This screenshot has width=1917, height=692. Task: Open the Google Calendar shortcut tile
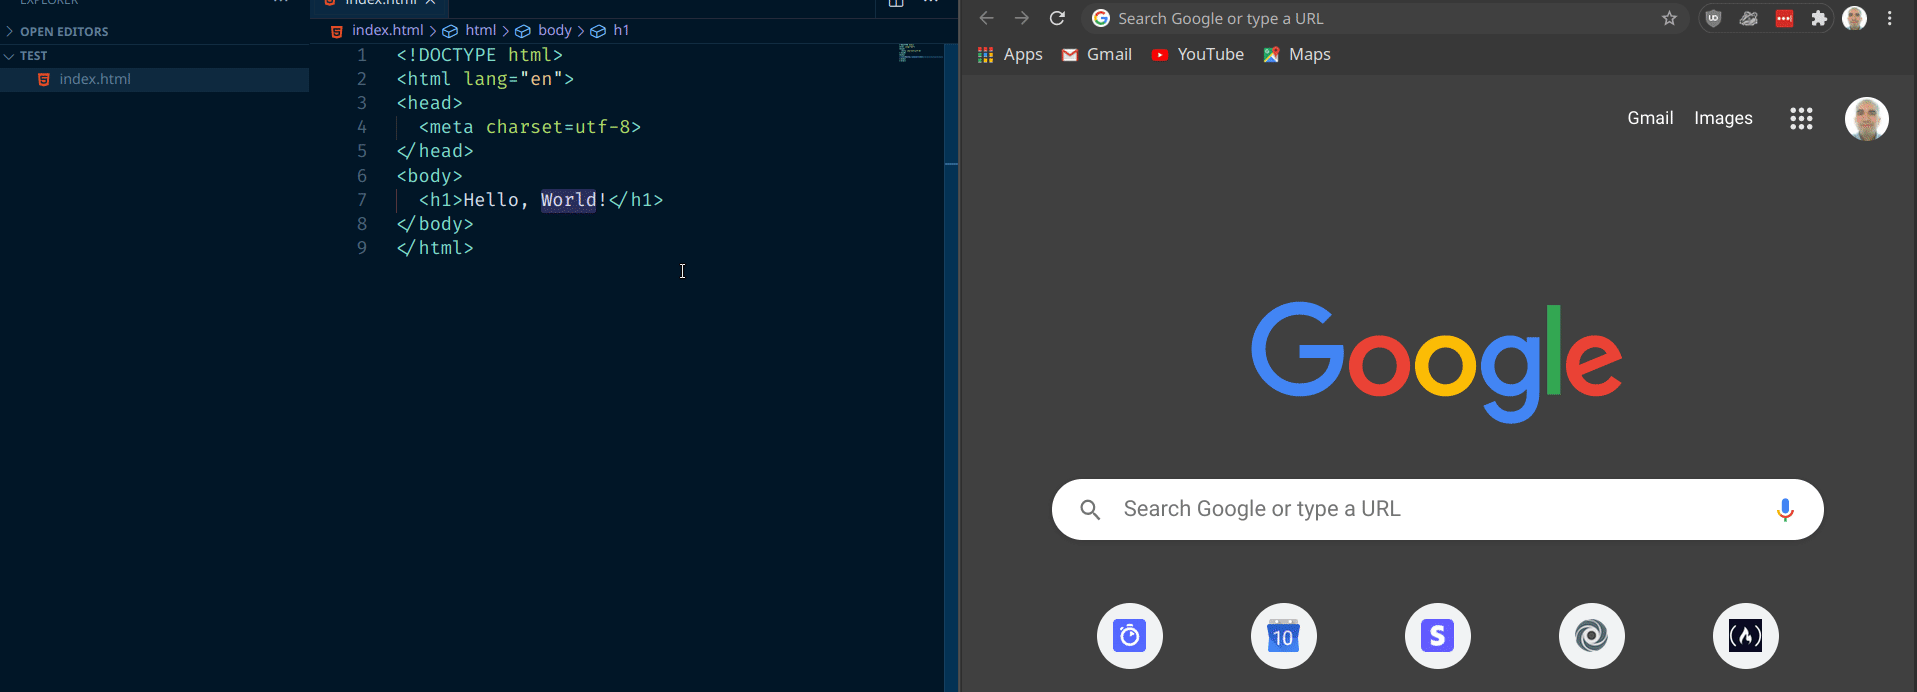point(1283,636)
